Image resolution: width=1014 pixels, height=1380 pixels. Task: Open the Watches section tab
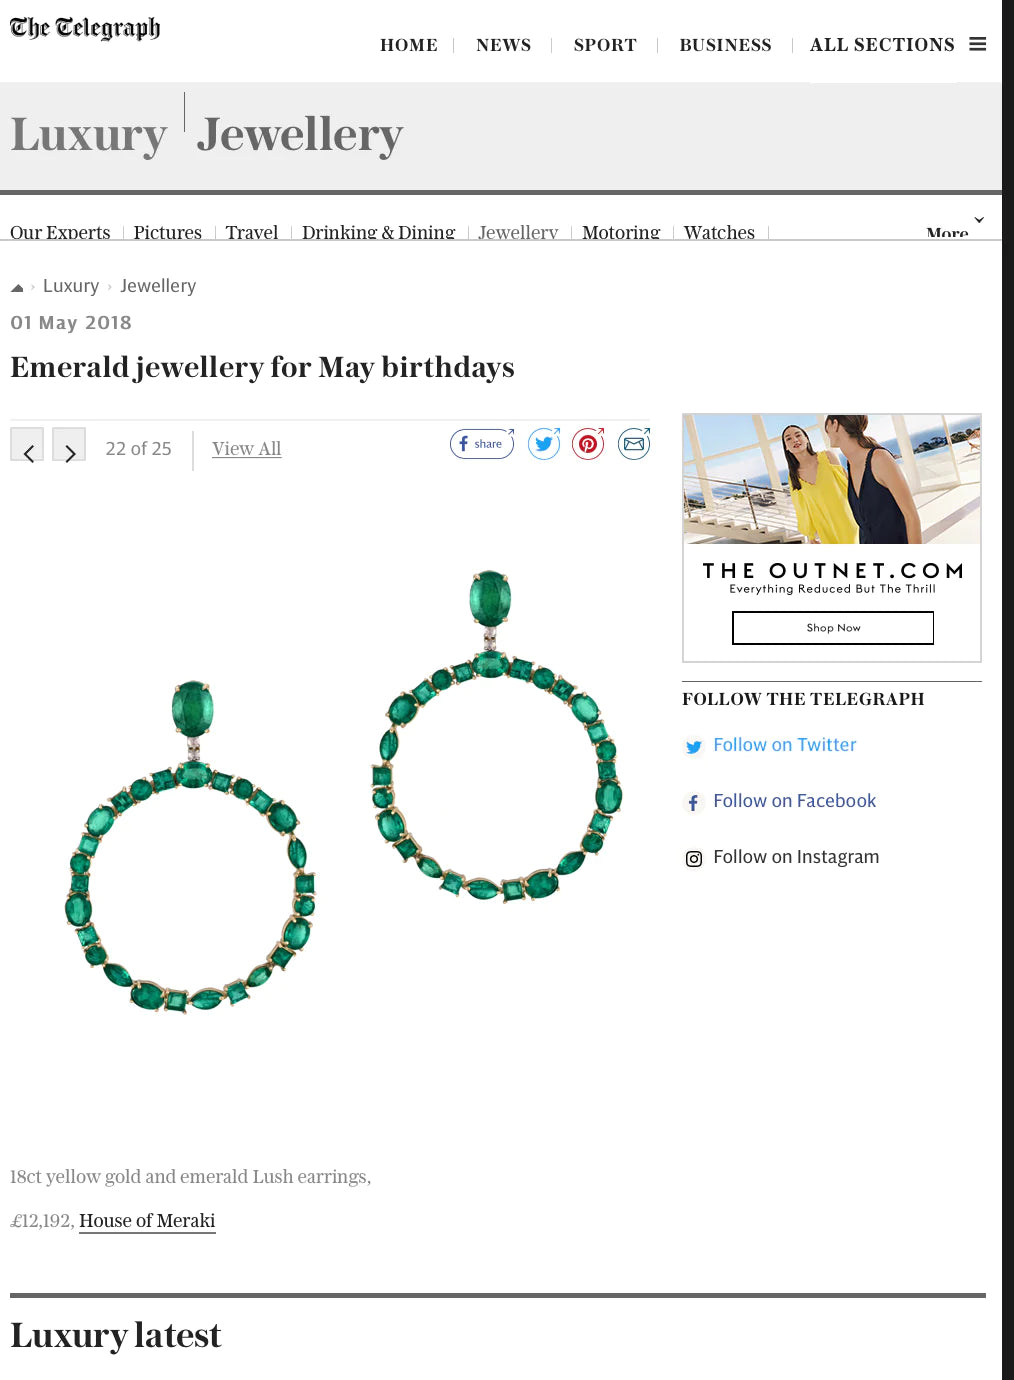tap(719, 232)
